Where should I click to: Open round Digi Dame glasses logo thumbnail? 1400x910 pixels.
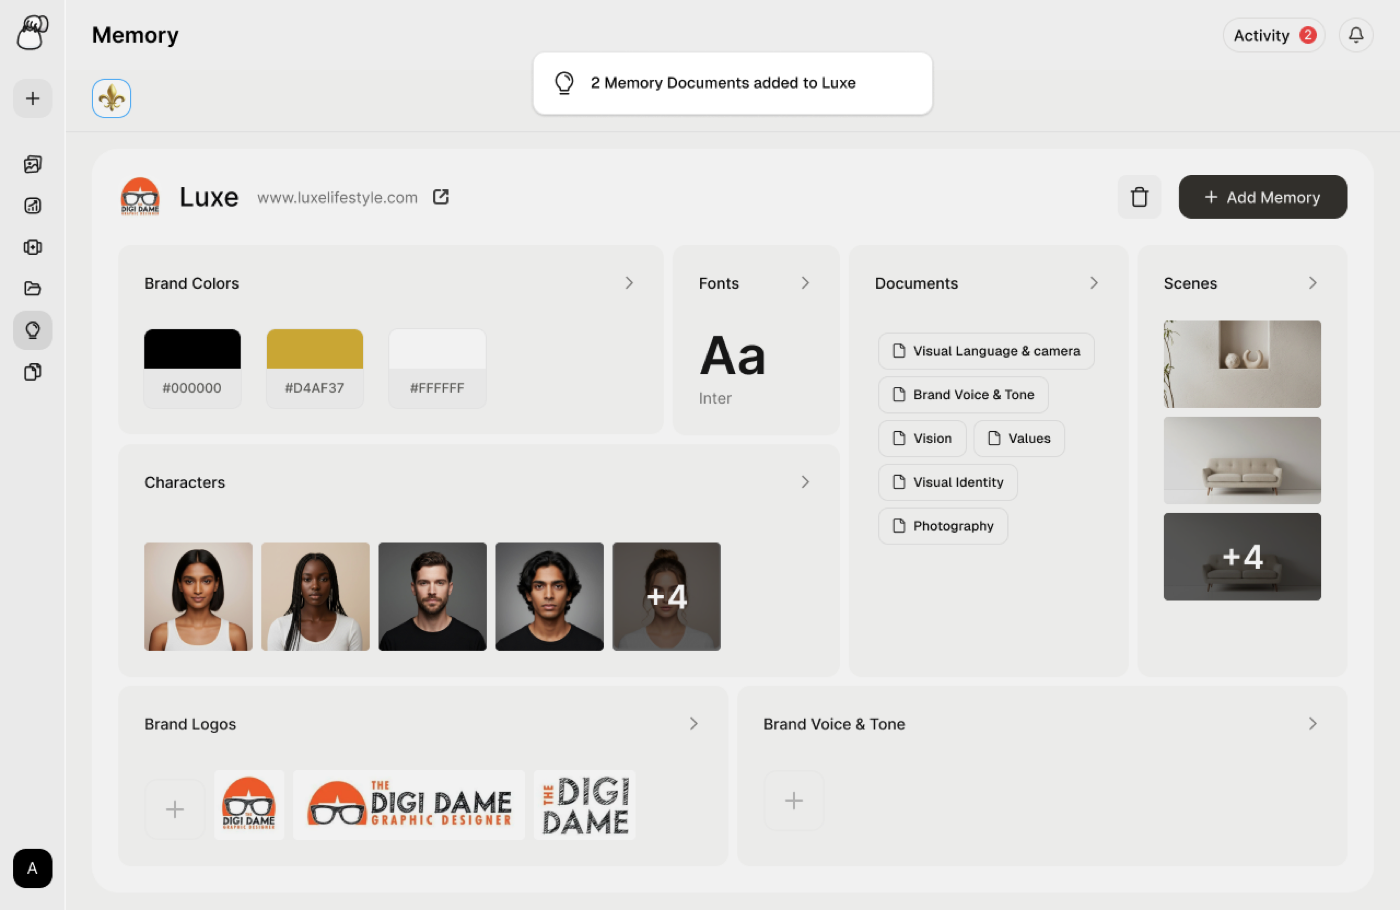point(249,804)
